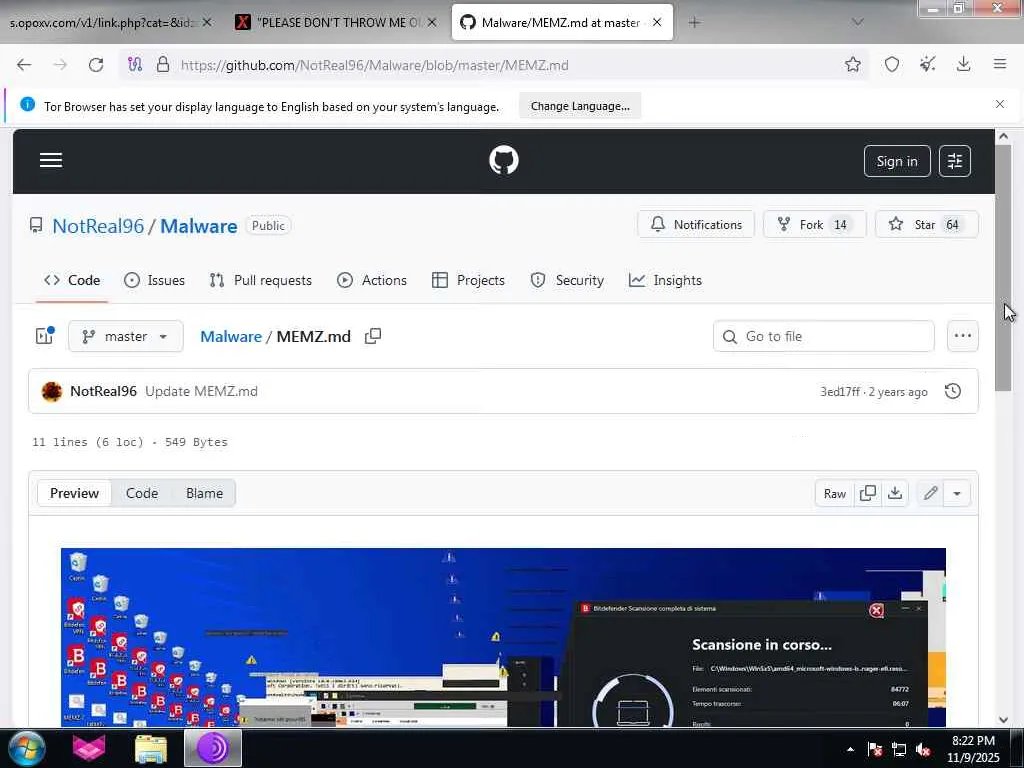Open a new browser tab with plus

coord(694,23)
